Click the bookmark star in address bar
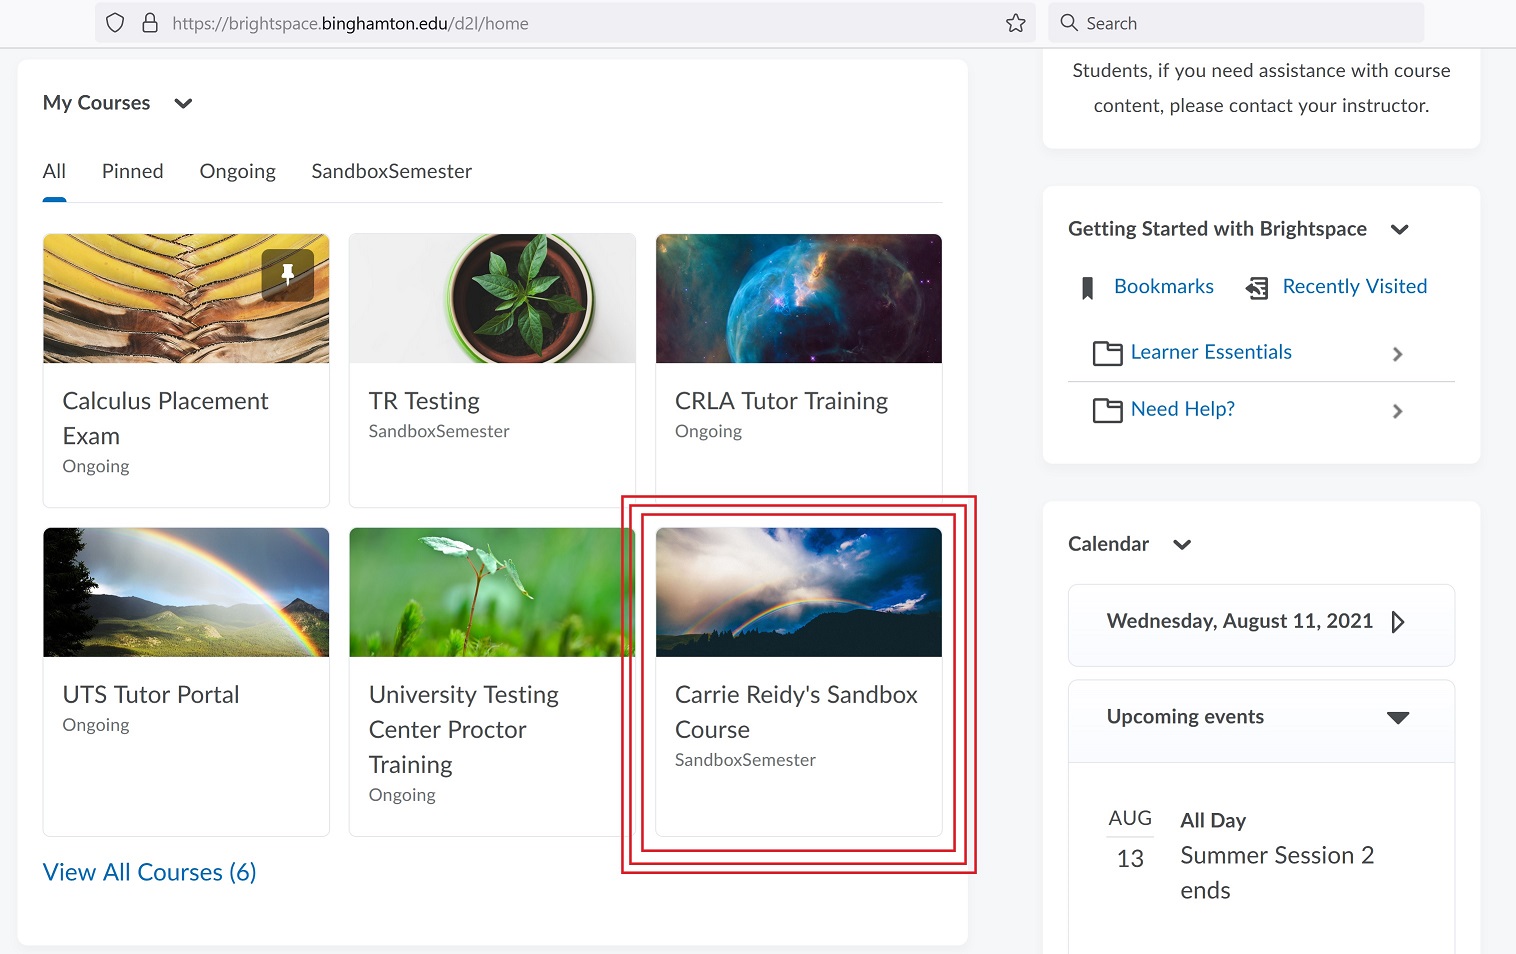The image size is (1516, 954). pyautogui.click(x=1015, y=23)
